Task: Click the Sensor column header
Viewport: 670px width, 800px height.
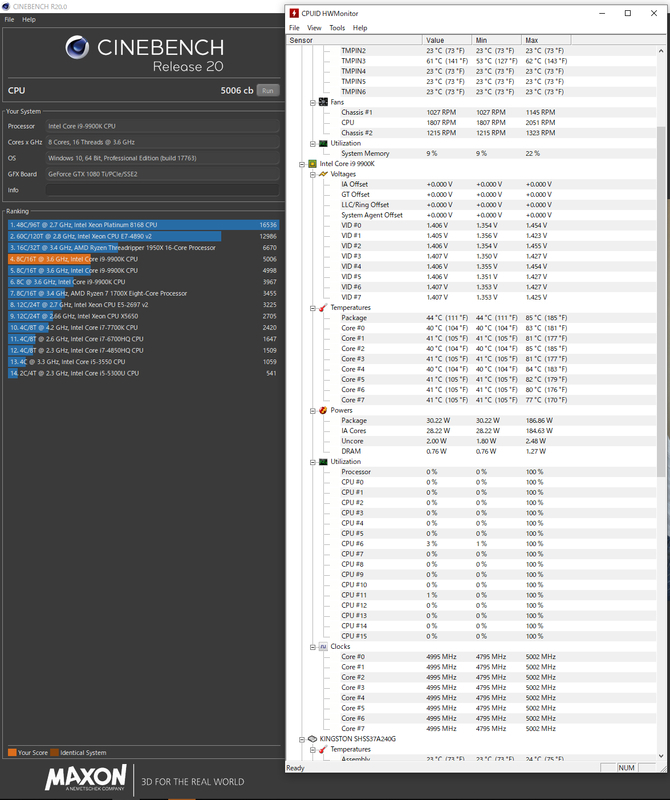Action: (x=354, y=40)
